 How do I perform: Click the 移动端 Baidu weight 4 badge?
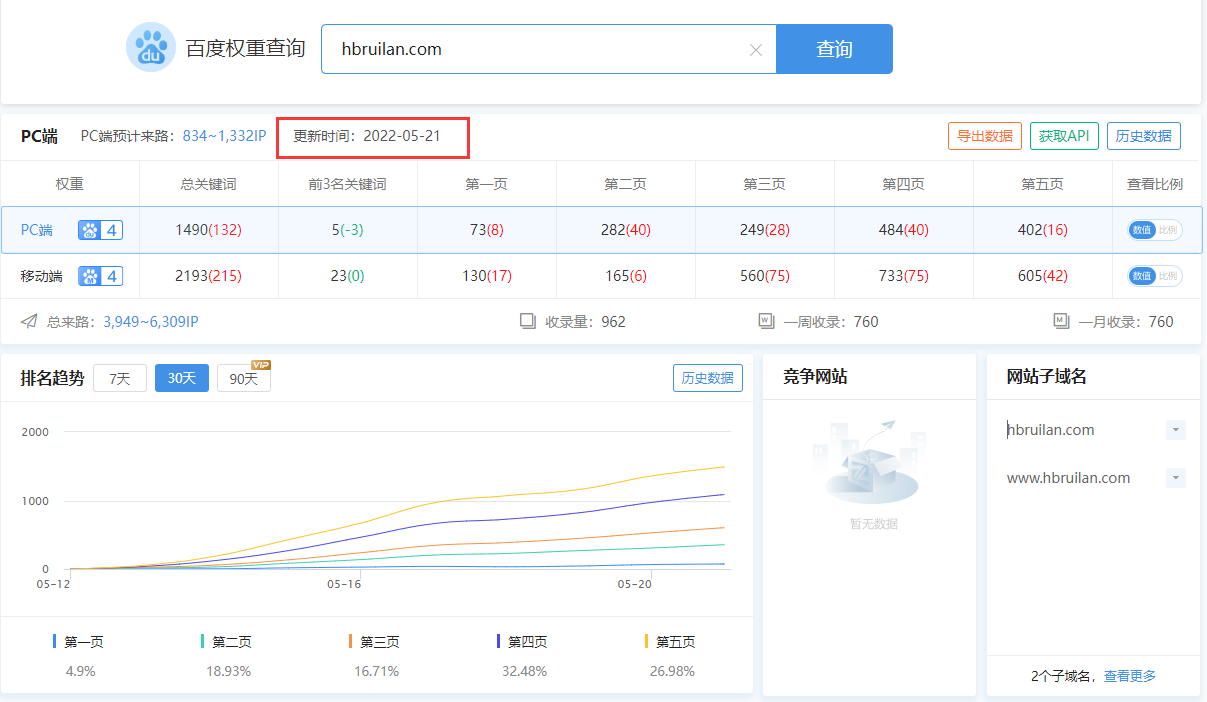(100, 276)
